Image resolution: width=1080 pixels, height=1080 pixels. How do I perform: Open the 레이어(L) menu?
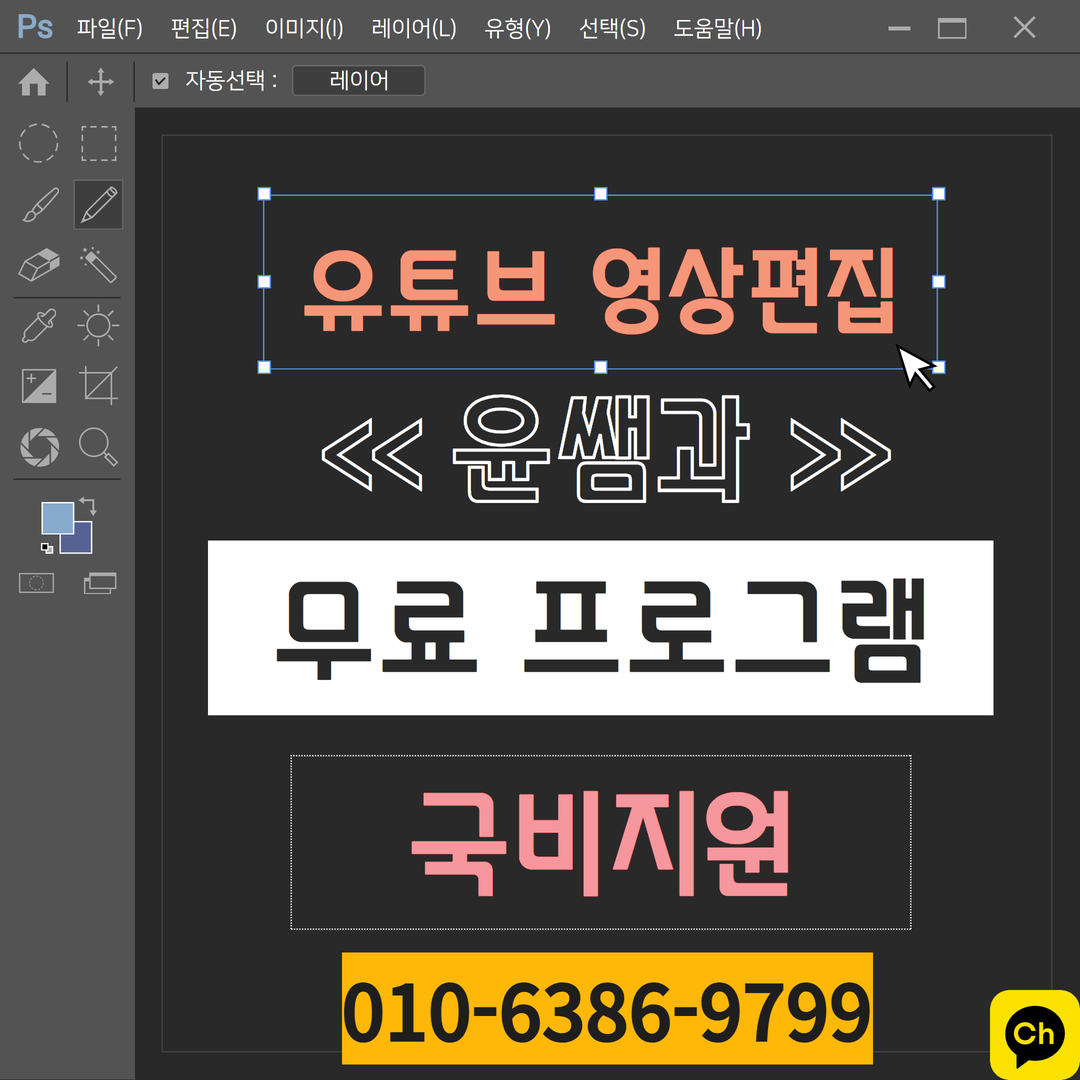click(x=414, y=28)
